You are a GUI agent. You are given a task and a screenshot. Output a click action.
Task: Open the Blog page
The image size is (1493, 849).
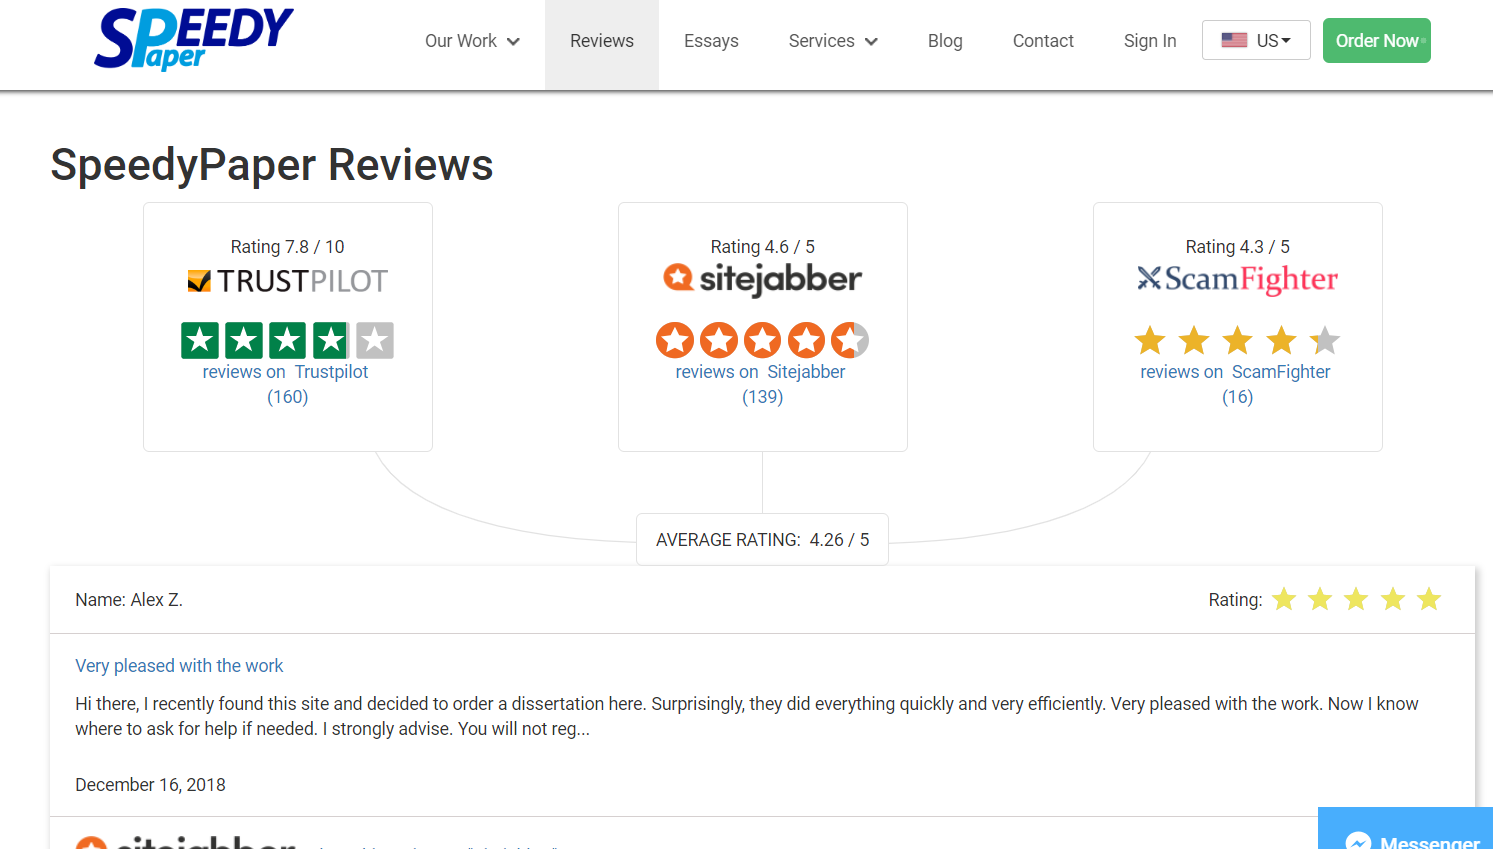pyautogui.click(x=945, y=41)
